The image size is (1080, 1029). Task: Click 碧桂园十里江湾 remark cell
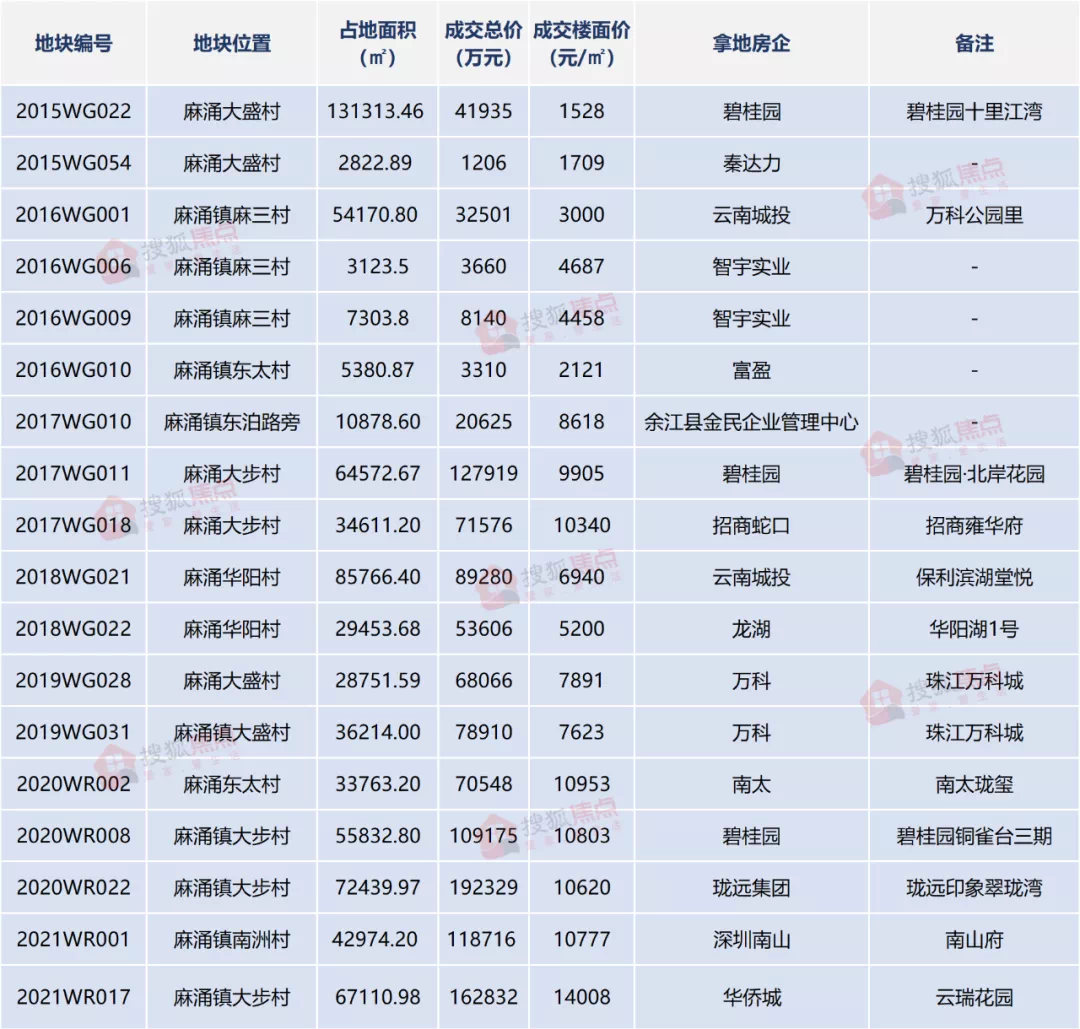[x=975, y=112]
